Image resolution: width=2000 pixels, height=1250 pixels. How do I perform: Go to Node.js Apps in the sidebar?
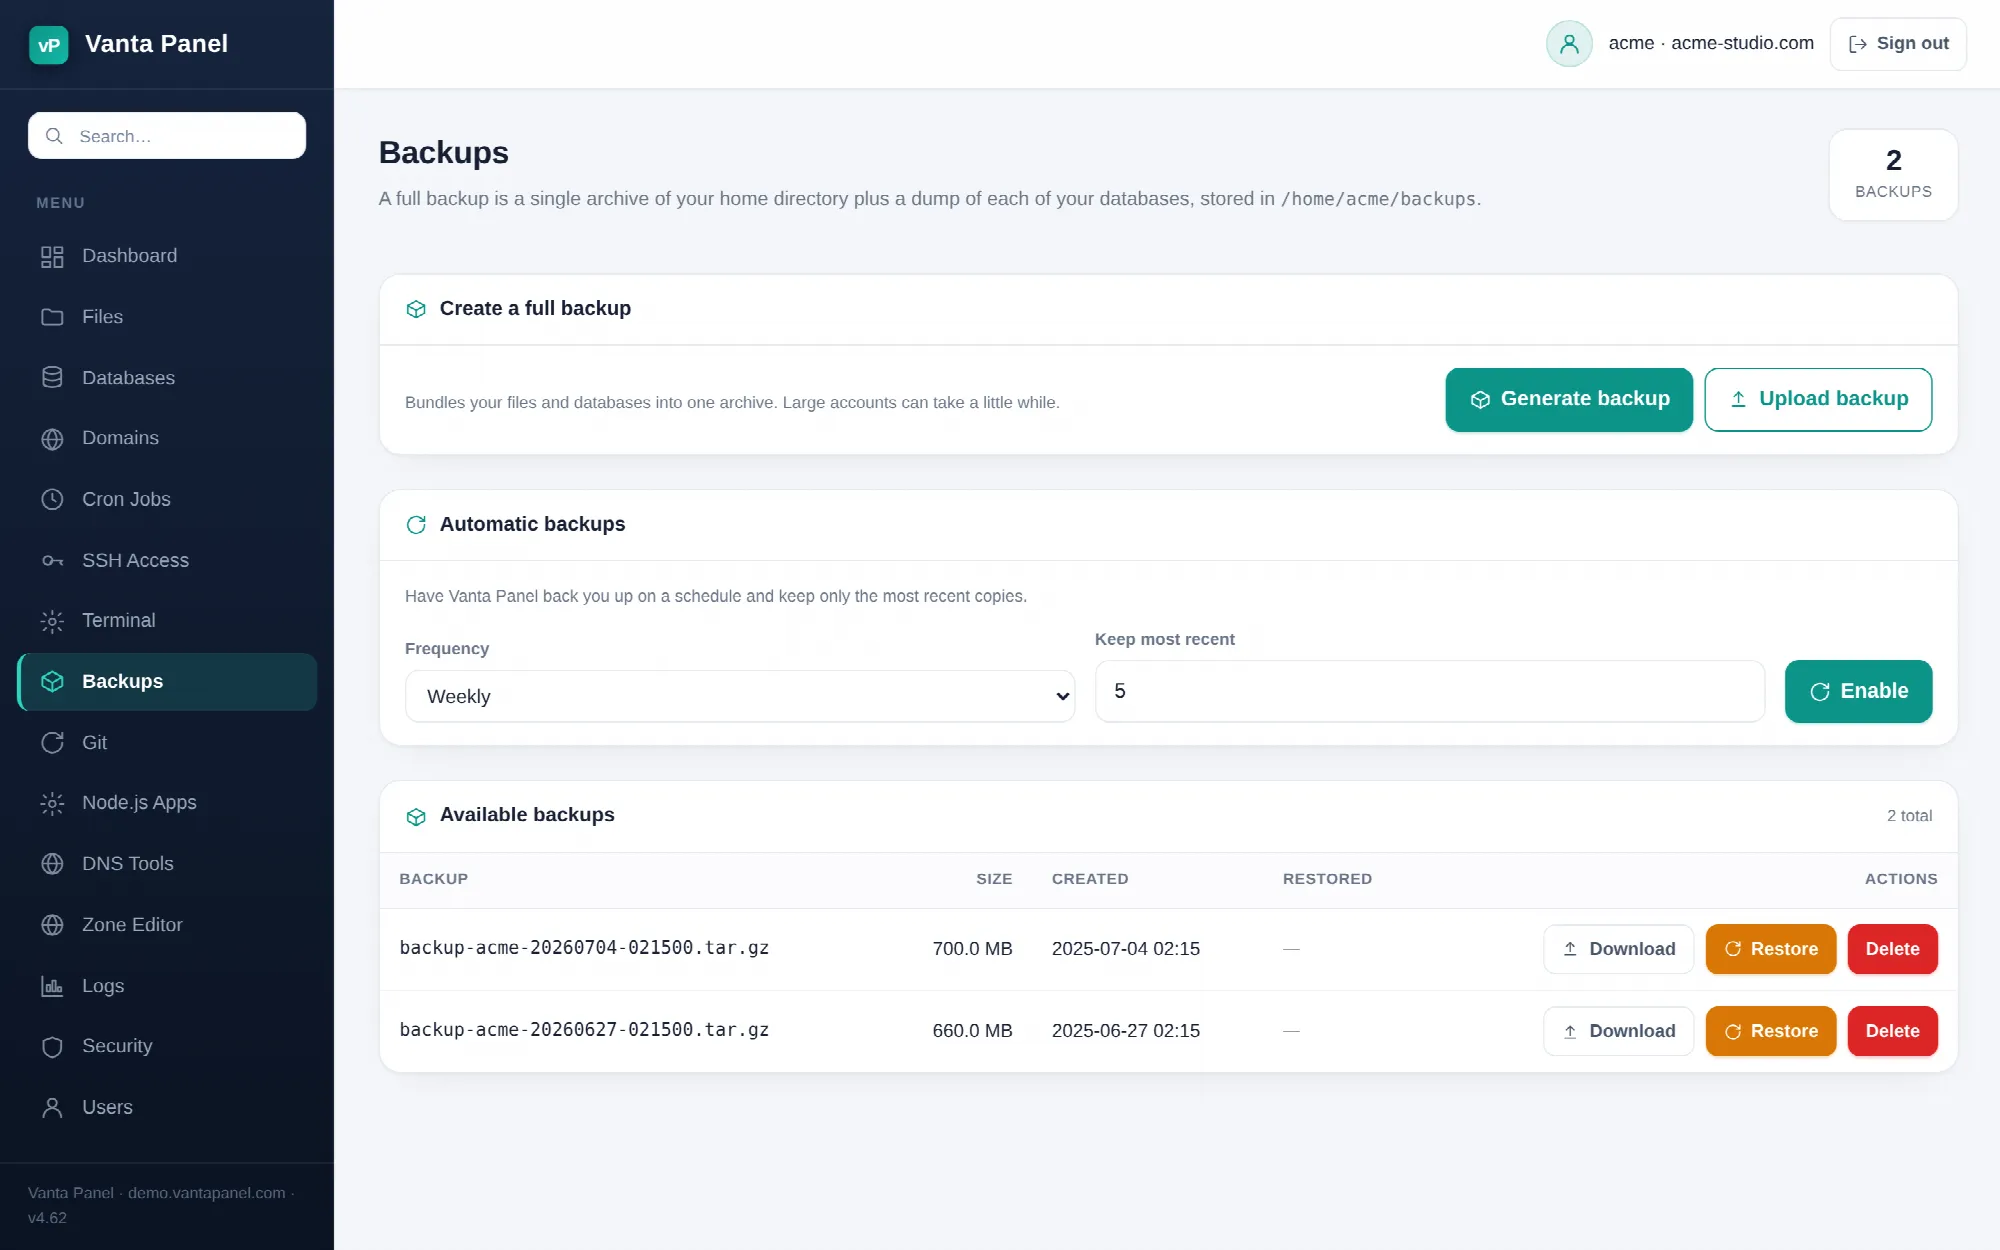click(167, 803)
